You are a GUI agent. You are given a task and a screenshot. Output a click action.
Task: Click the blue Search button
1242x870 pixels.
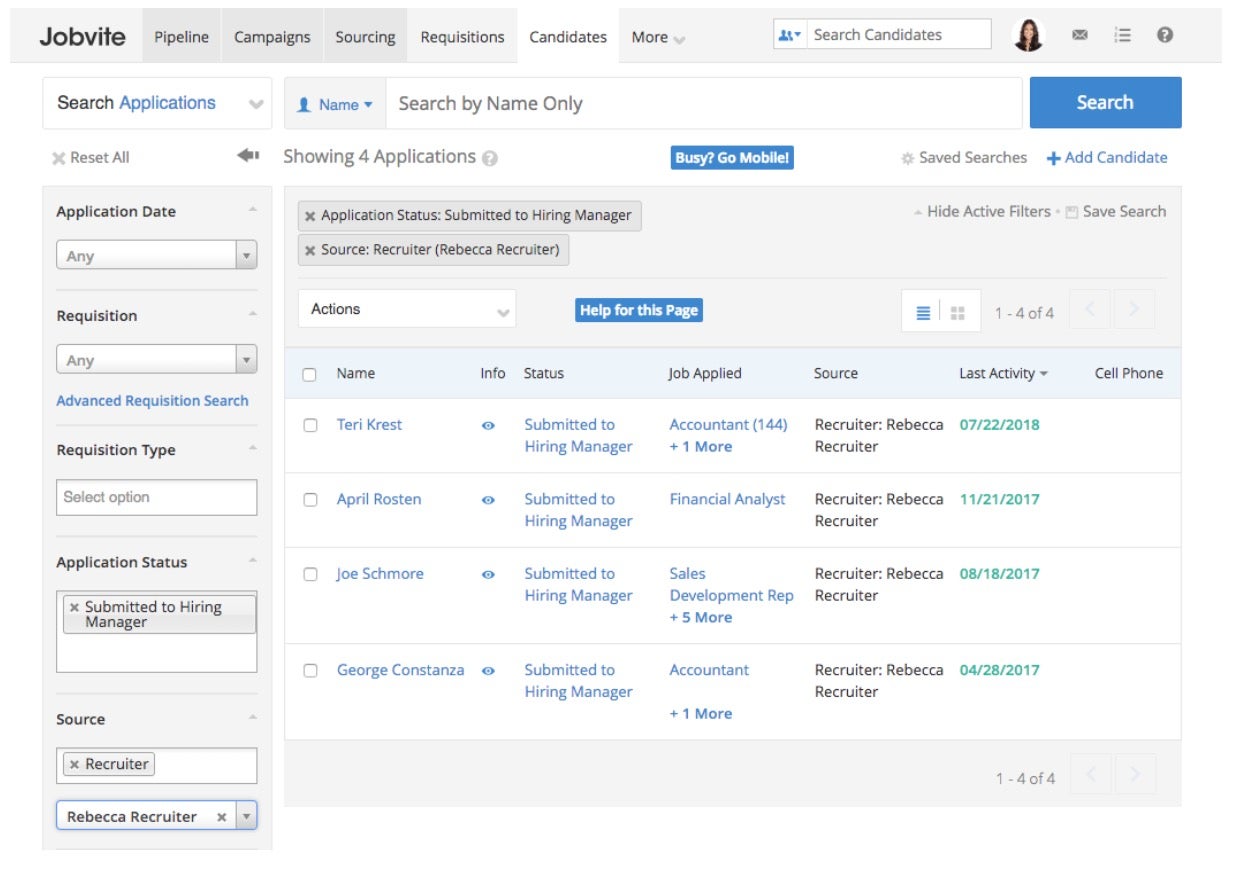(1105, 102)
